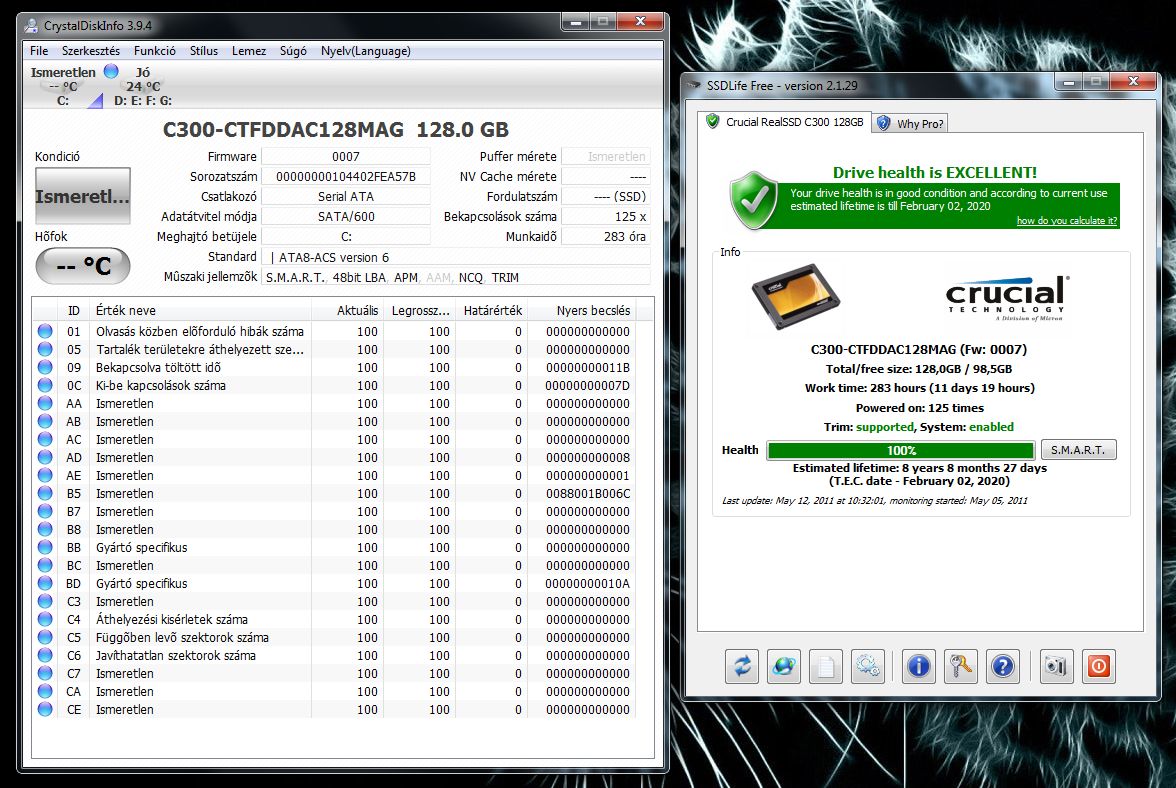
Task: Open the 'how do you calculate it?' link
Action: pyautogui.click(x=1066, y=220)
